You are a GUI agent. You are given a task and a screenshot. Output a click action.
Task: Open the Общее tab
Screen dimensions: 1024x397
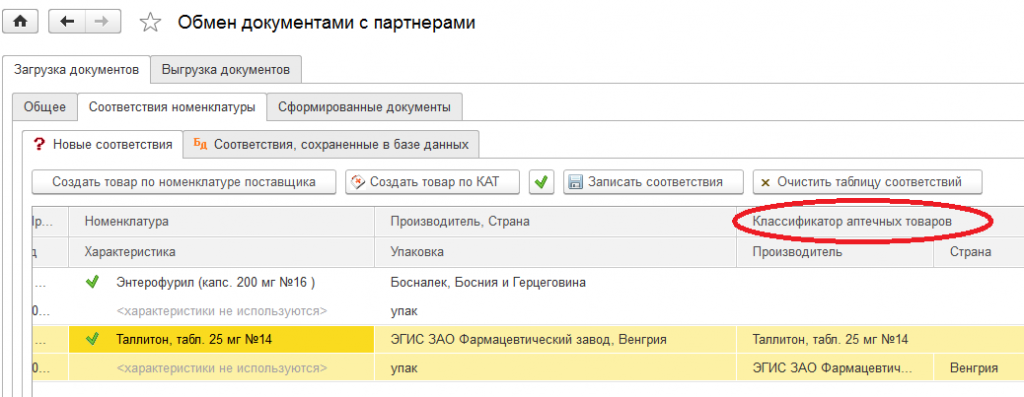coord(45,107)
